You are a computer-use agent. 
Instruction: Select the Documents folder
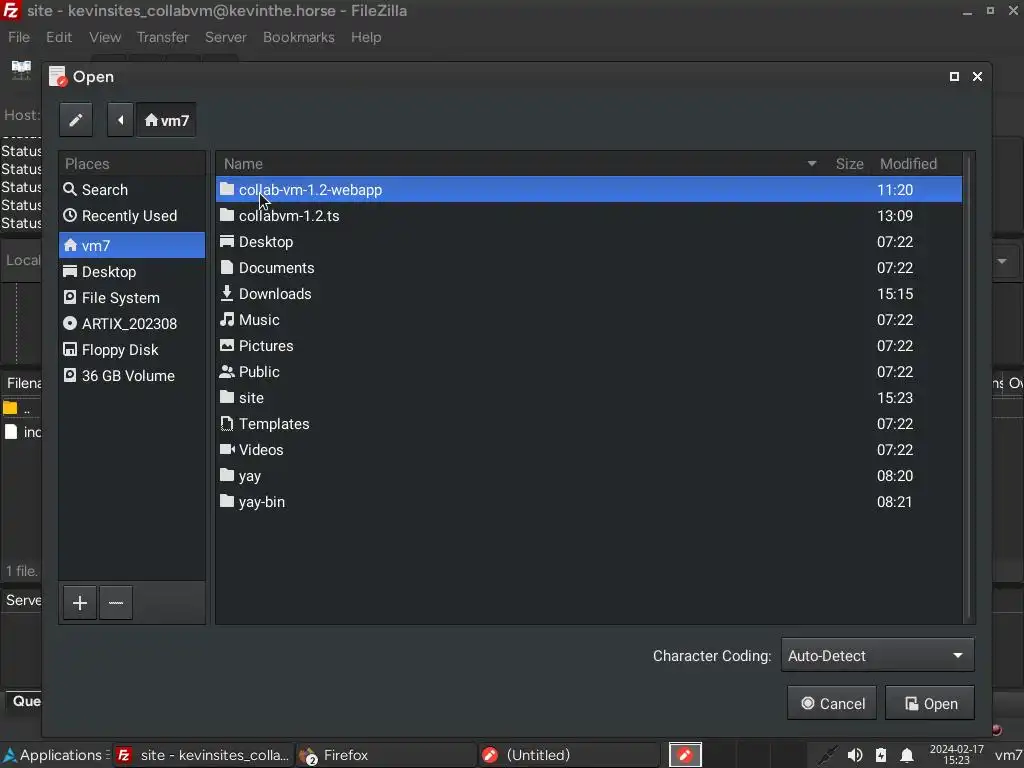click(588, 268)
